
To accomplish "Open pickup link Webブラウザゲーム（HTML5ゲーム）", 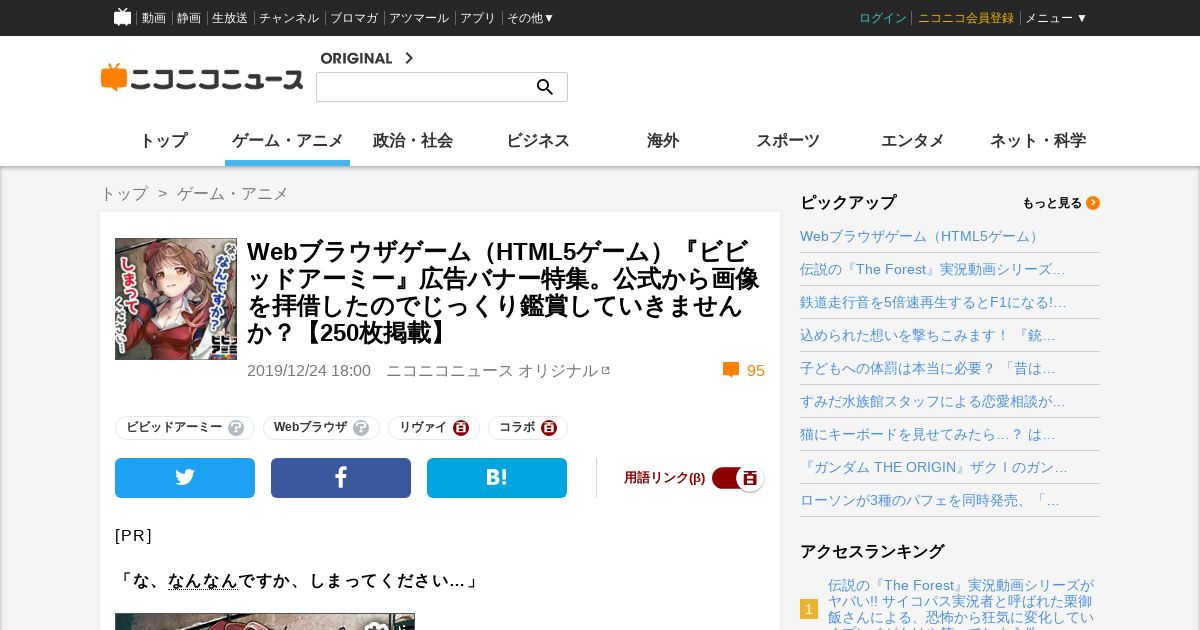I will (x=921, y=237).
